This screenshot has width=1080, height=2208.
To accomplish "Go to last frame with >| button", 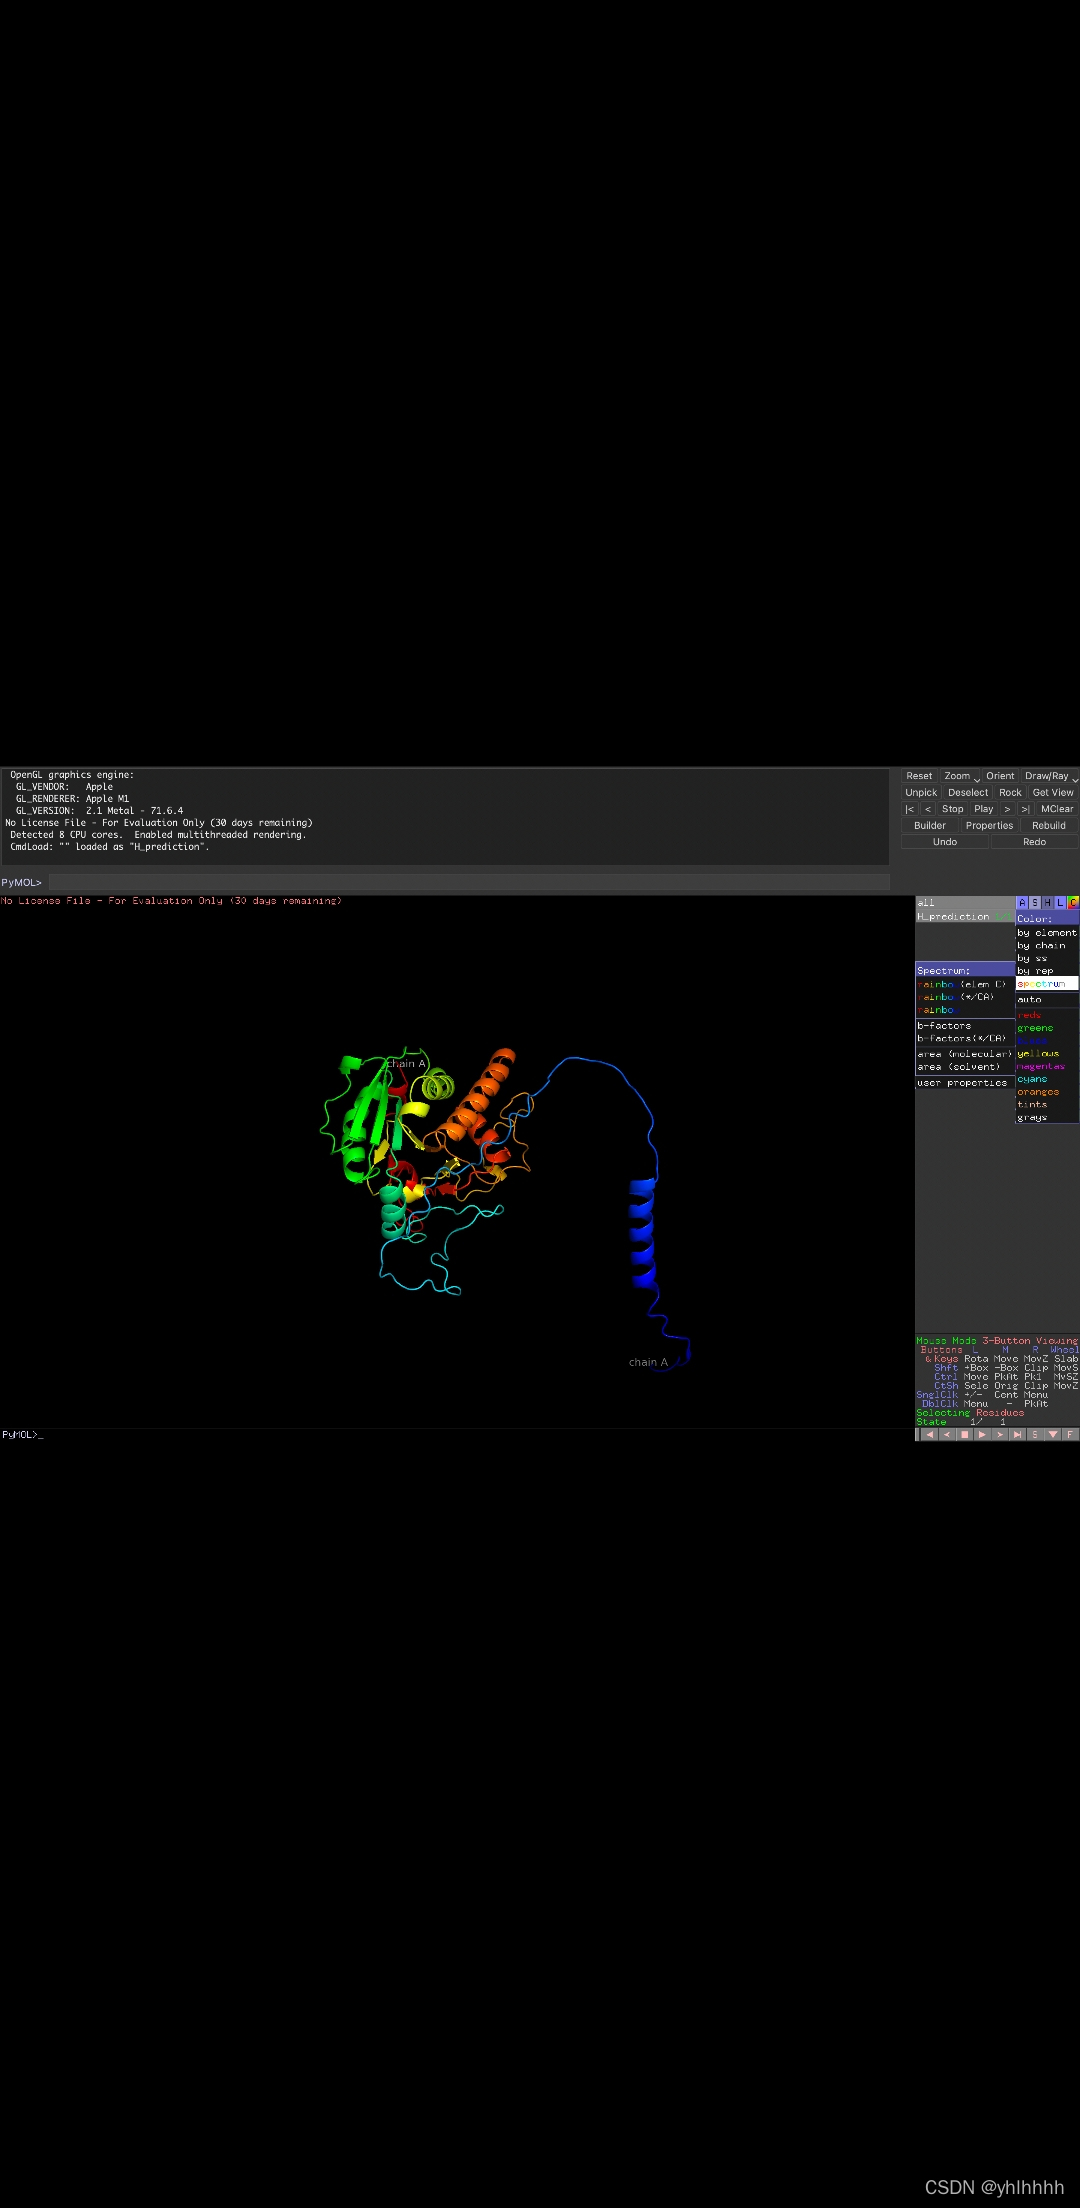I will pyautogui.click(x=1025, y=809).
